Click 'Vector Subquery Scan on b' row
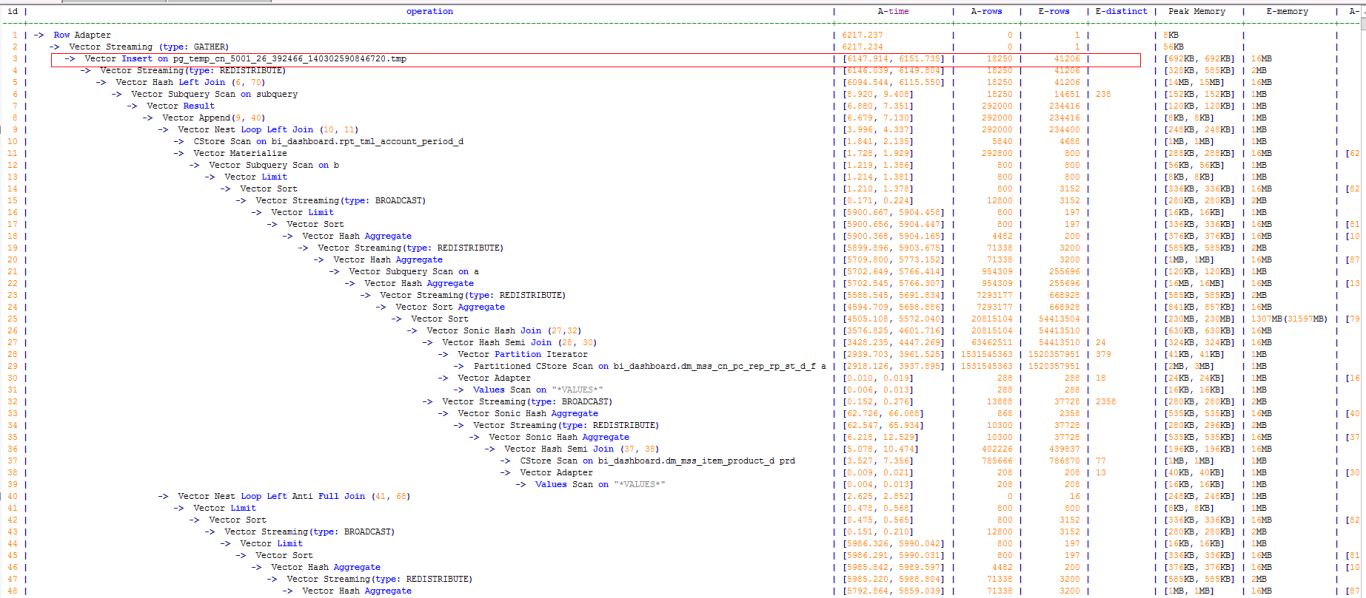Image resolution: width=1366 pixels, height=598 pixels. point(273,165)
